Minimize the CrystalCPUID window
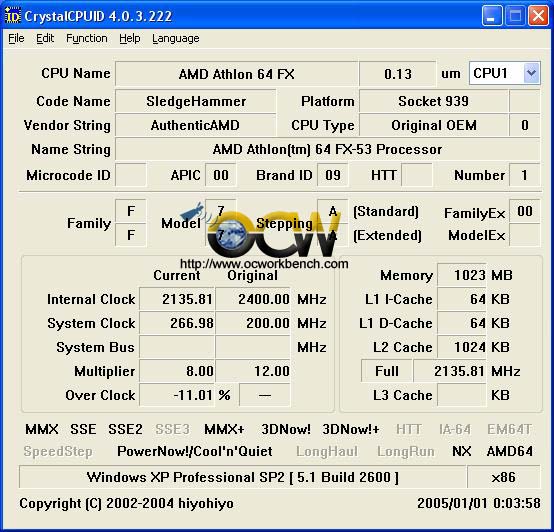Viewport: 554px width, 532px height. click(491, 16)
